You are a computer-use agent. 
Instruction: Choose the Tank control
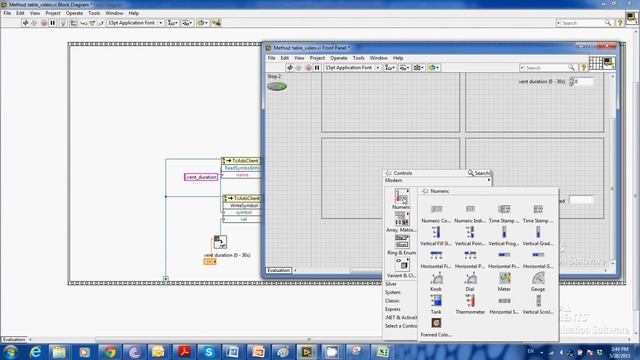(x=436, y=304)
